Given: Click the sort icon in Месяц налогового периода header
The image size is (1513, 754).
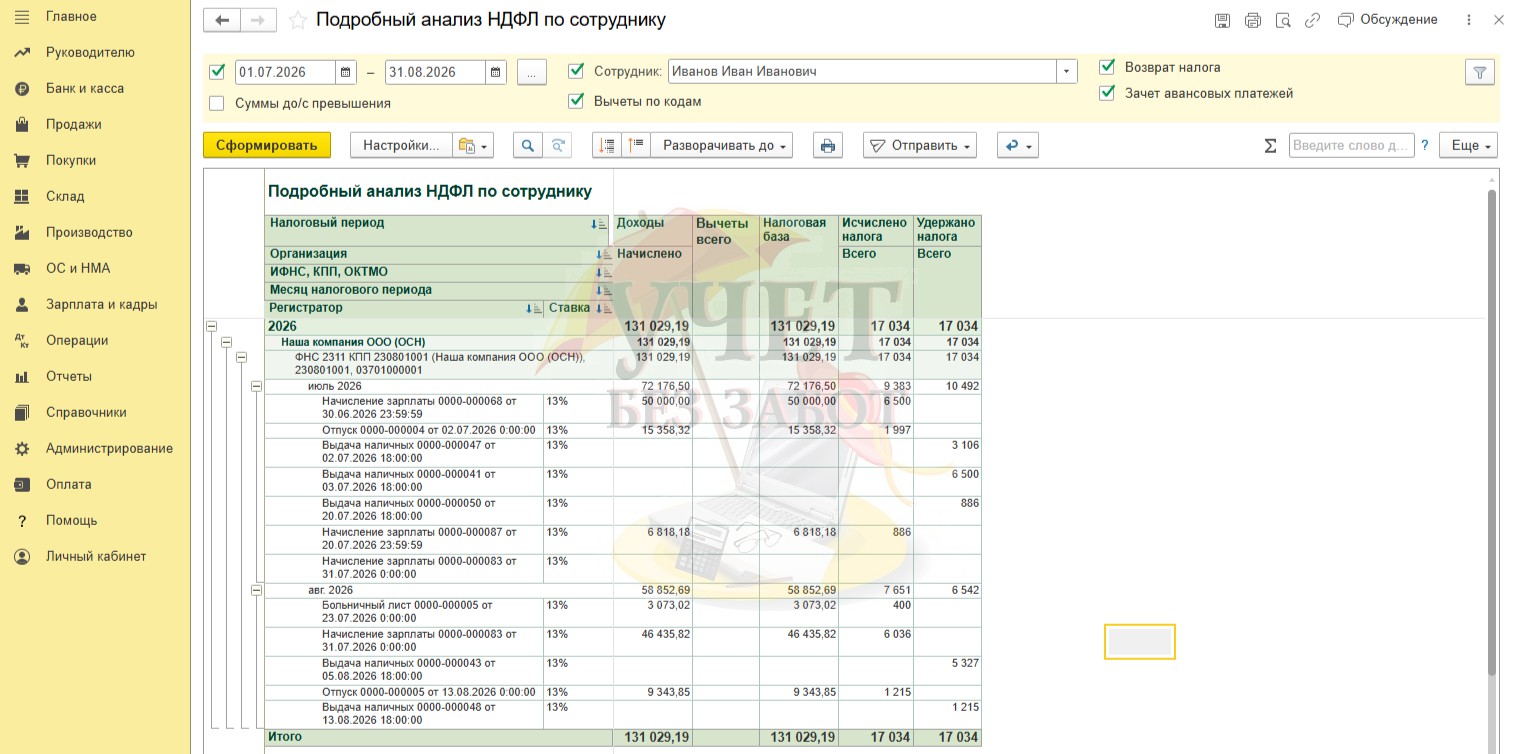Looking at the screenshot, I should pos(602,291).
